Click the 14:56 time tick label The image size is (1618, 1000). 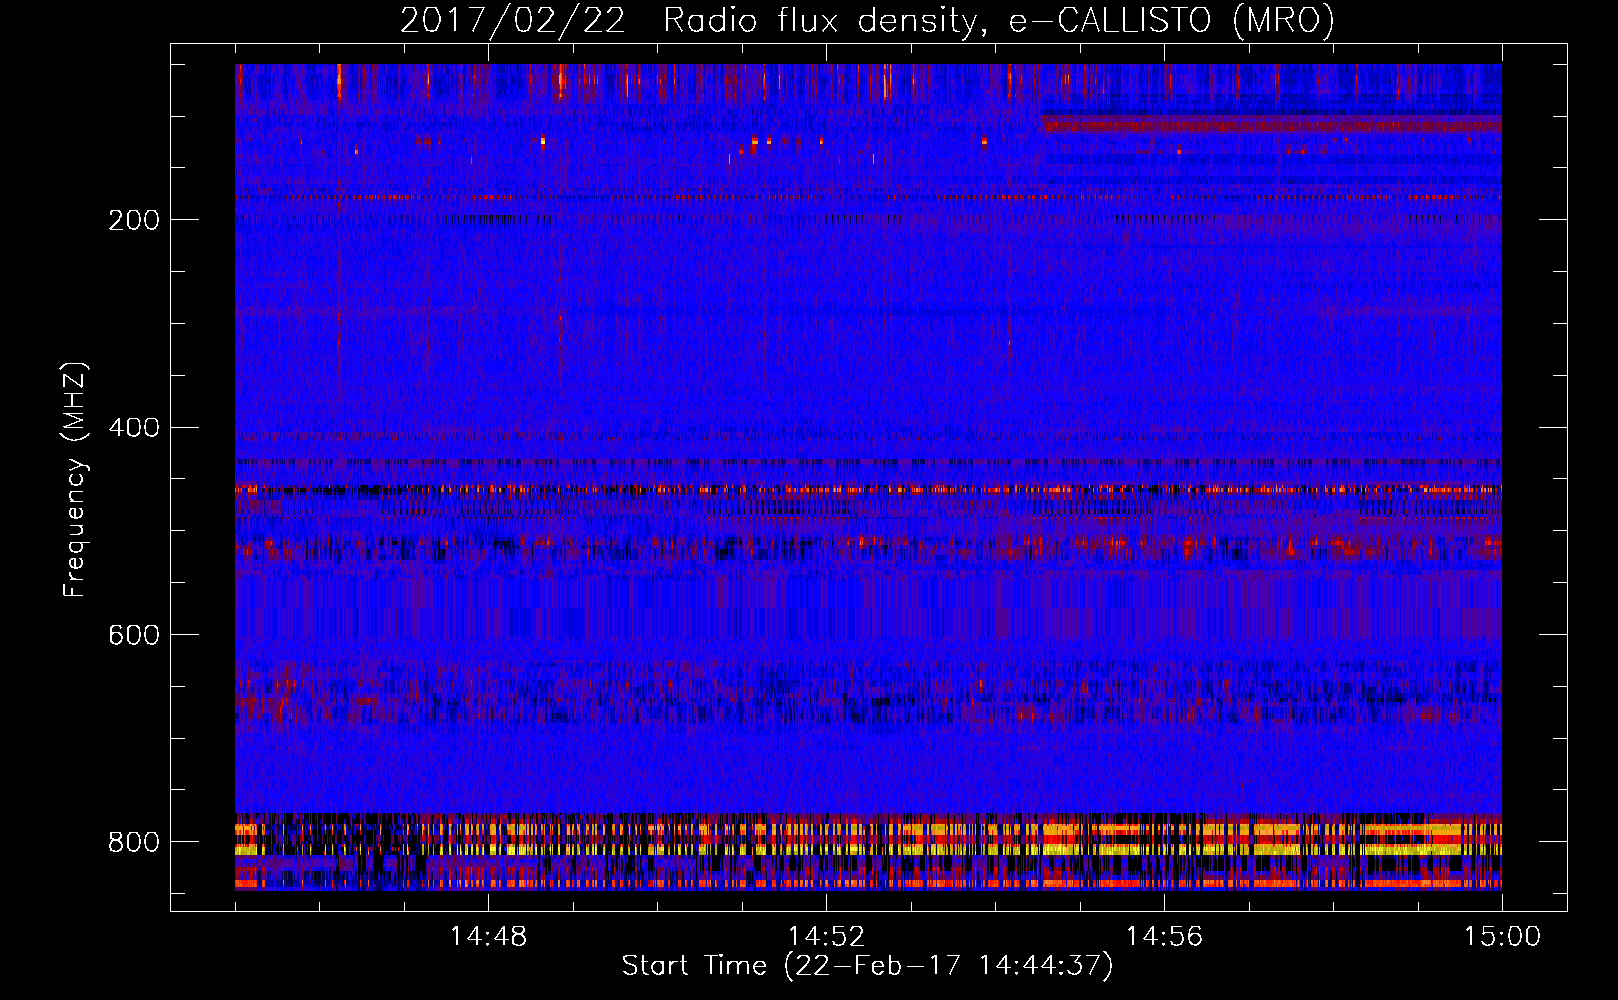[x=1164, y=937]
